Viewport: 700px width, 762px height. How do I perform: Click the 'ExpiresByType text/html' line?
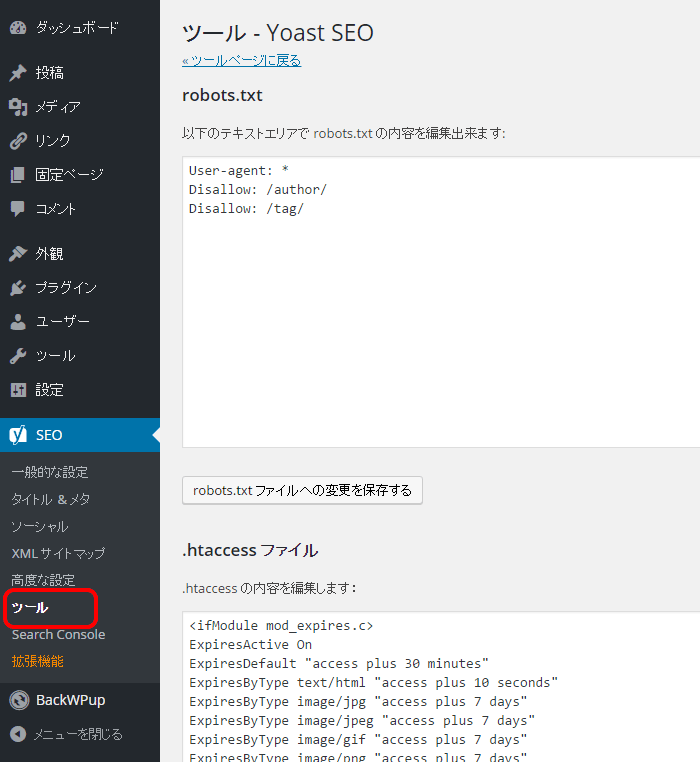point(373,683)
